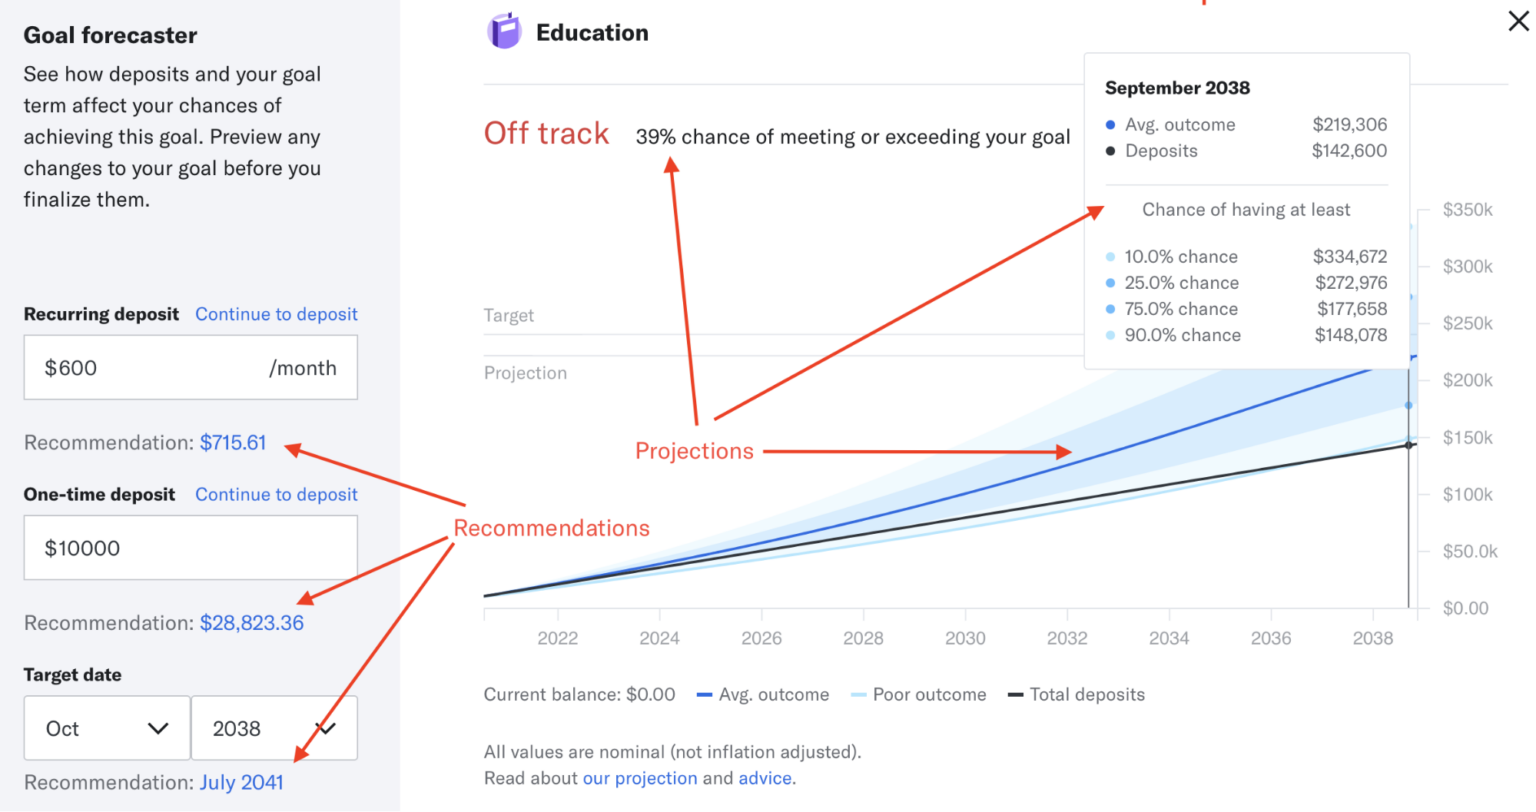Viewport: 1536px width, 812px height.
Task: Open the 'advice' link
Action: tap(765, 778)
